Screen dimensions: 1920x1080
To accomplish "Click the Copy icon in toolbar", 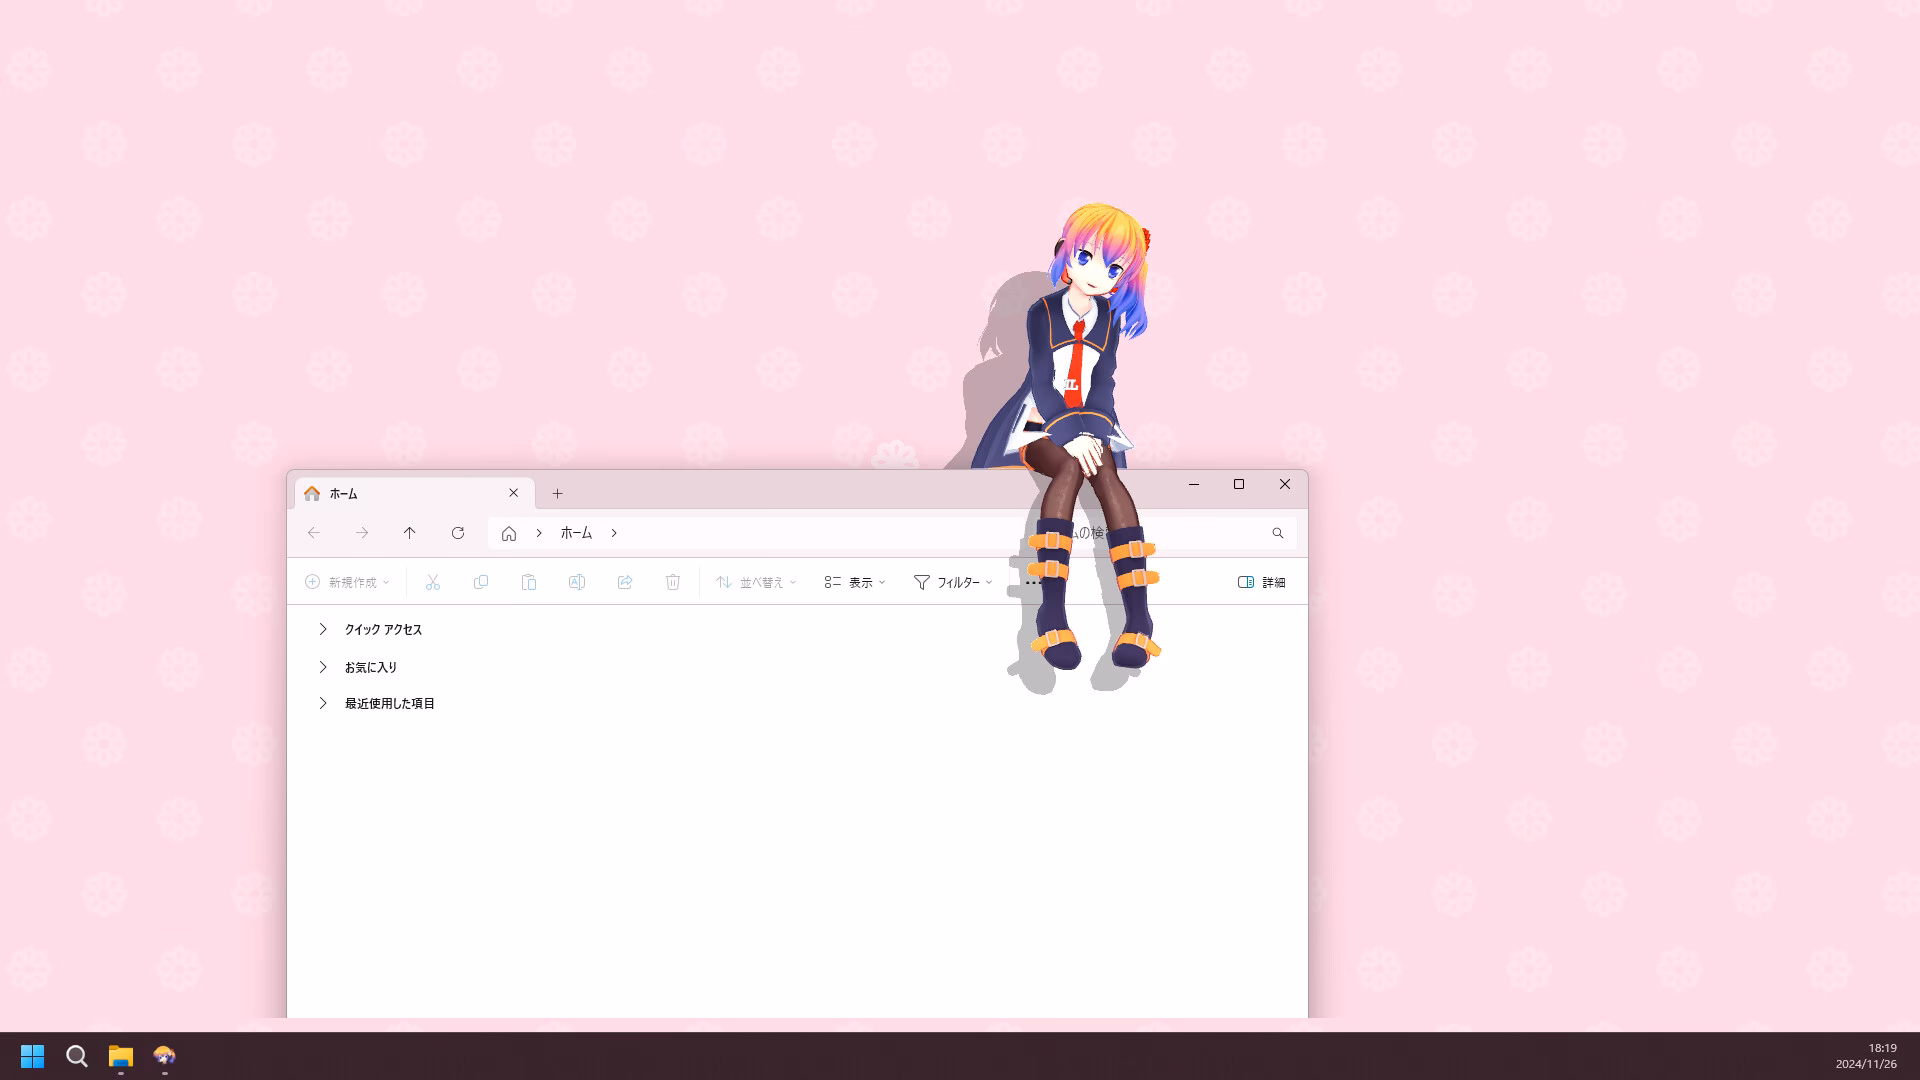I will click(481, 582).
